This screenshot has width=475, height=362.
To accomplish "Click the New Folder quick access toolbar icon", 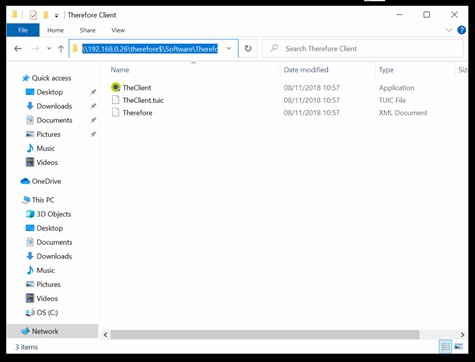I will [46, 15].
